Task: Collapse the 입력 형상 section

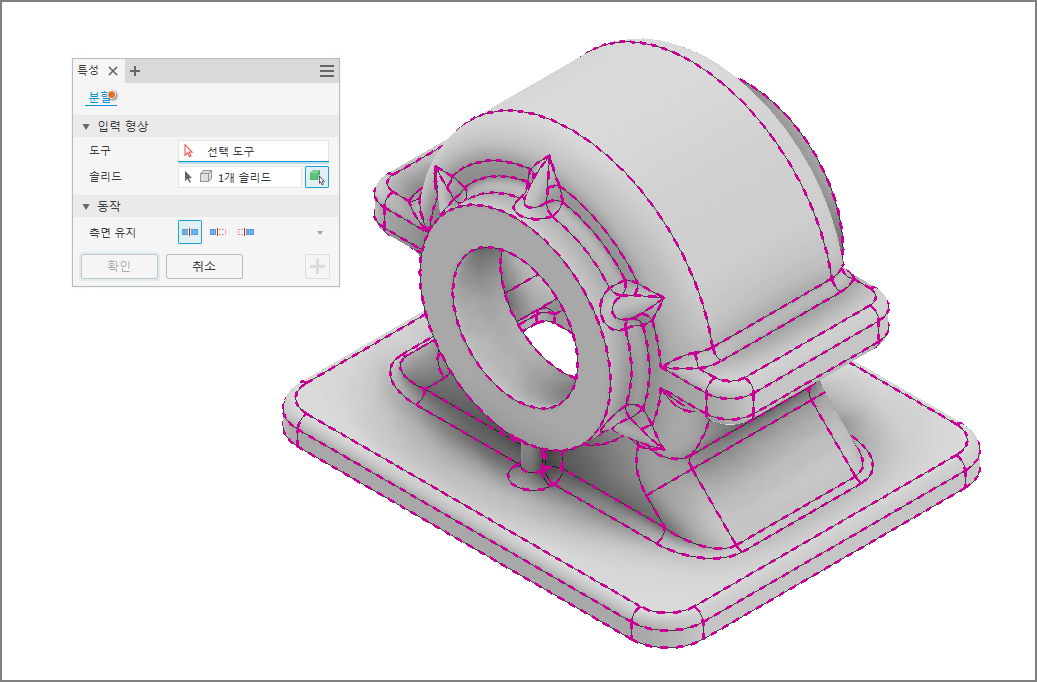Action: (x=86, y=126)
